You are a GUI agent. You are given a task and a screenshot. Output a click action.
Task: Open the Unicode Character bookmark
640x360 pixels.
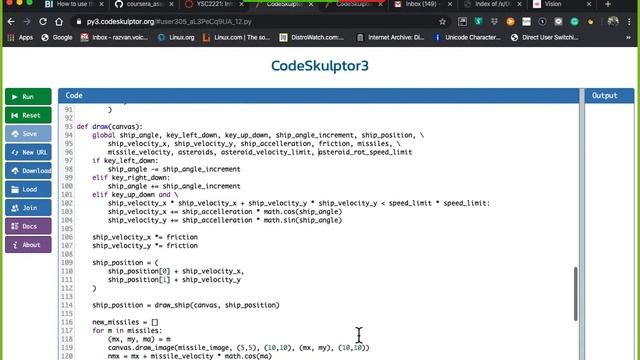point(467,38)
